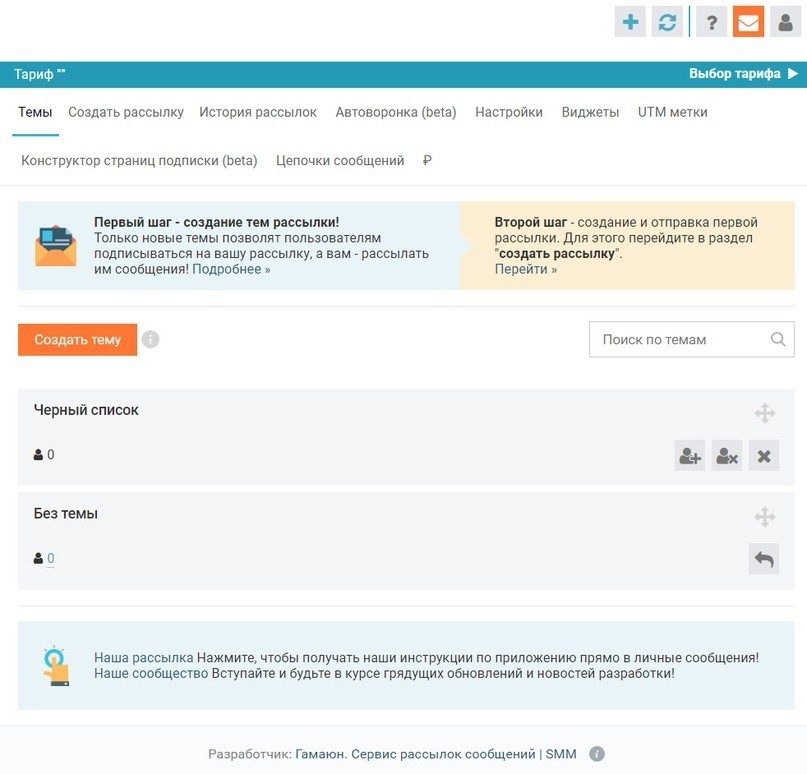Add a user to Черный список
This screenshot has height=774, width=807.
(690, 455)
